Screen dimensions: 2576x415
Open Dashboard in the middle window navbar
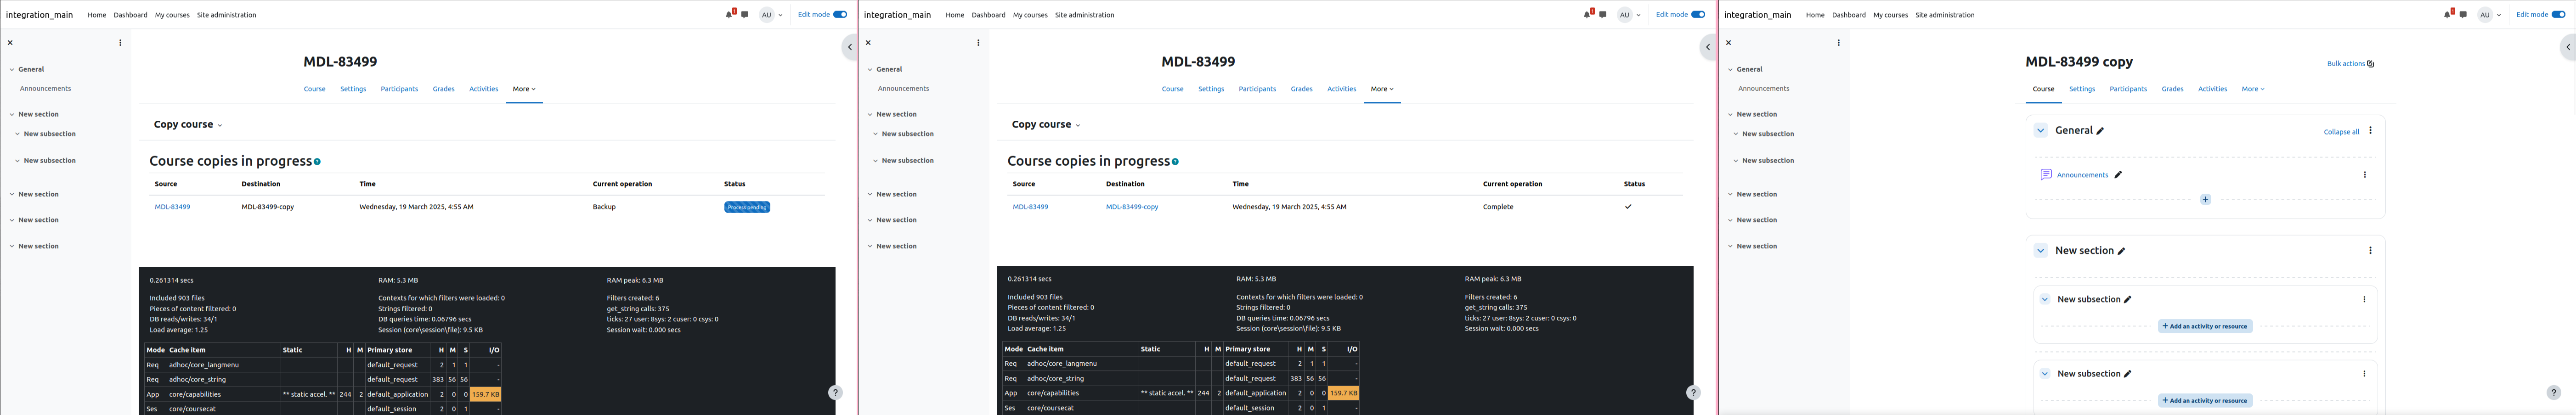(x=988, y=15)
